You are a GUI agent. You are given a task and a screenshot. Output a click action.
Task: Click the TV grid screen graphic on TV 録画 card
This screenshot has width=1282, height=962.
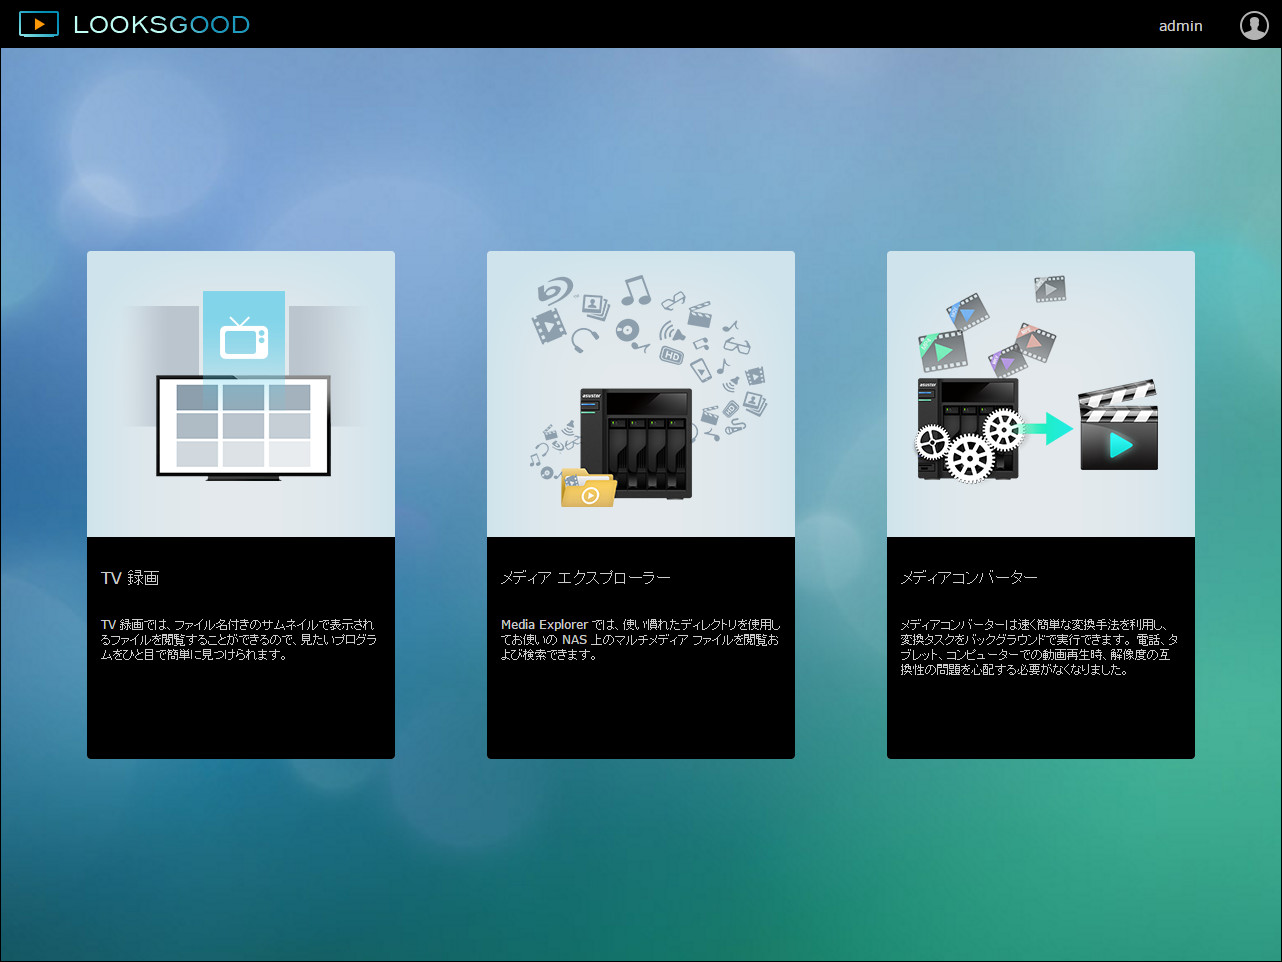tap(243, 424)
